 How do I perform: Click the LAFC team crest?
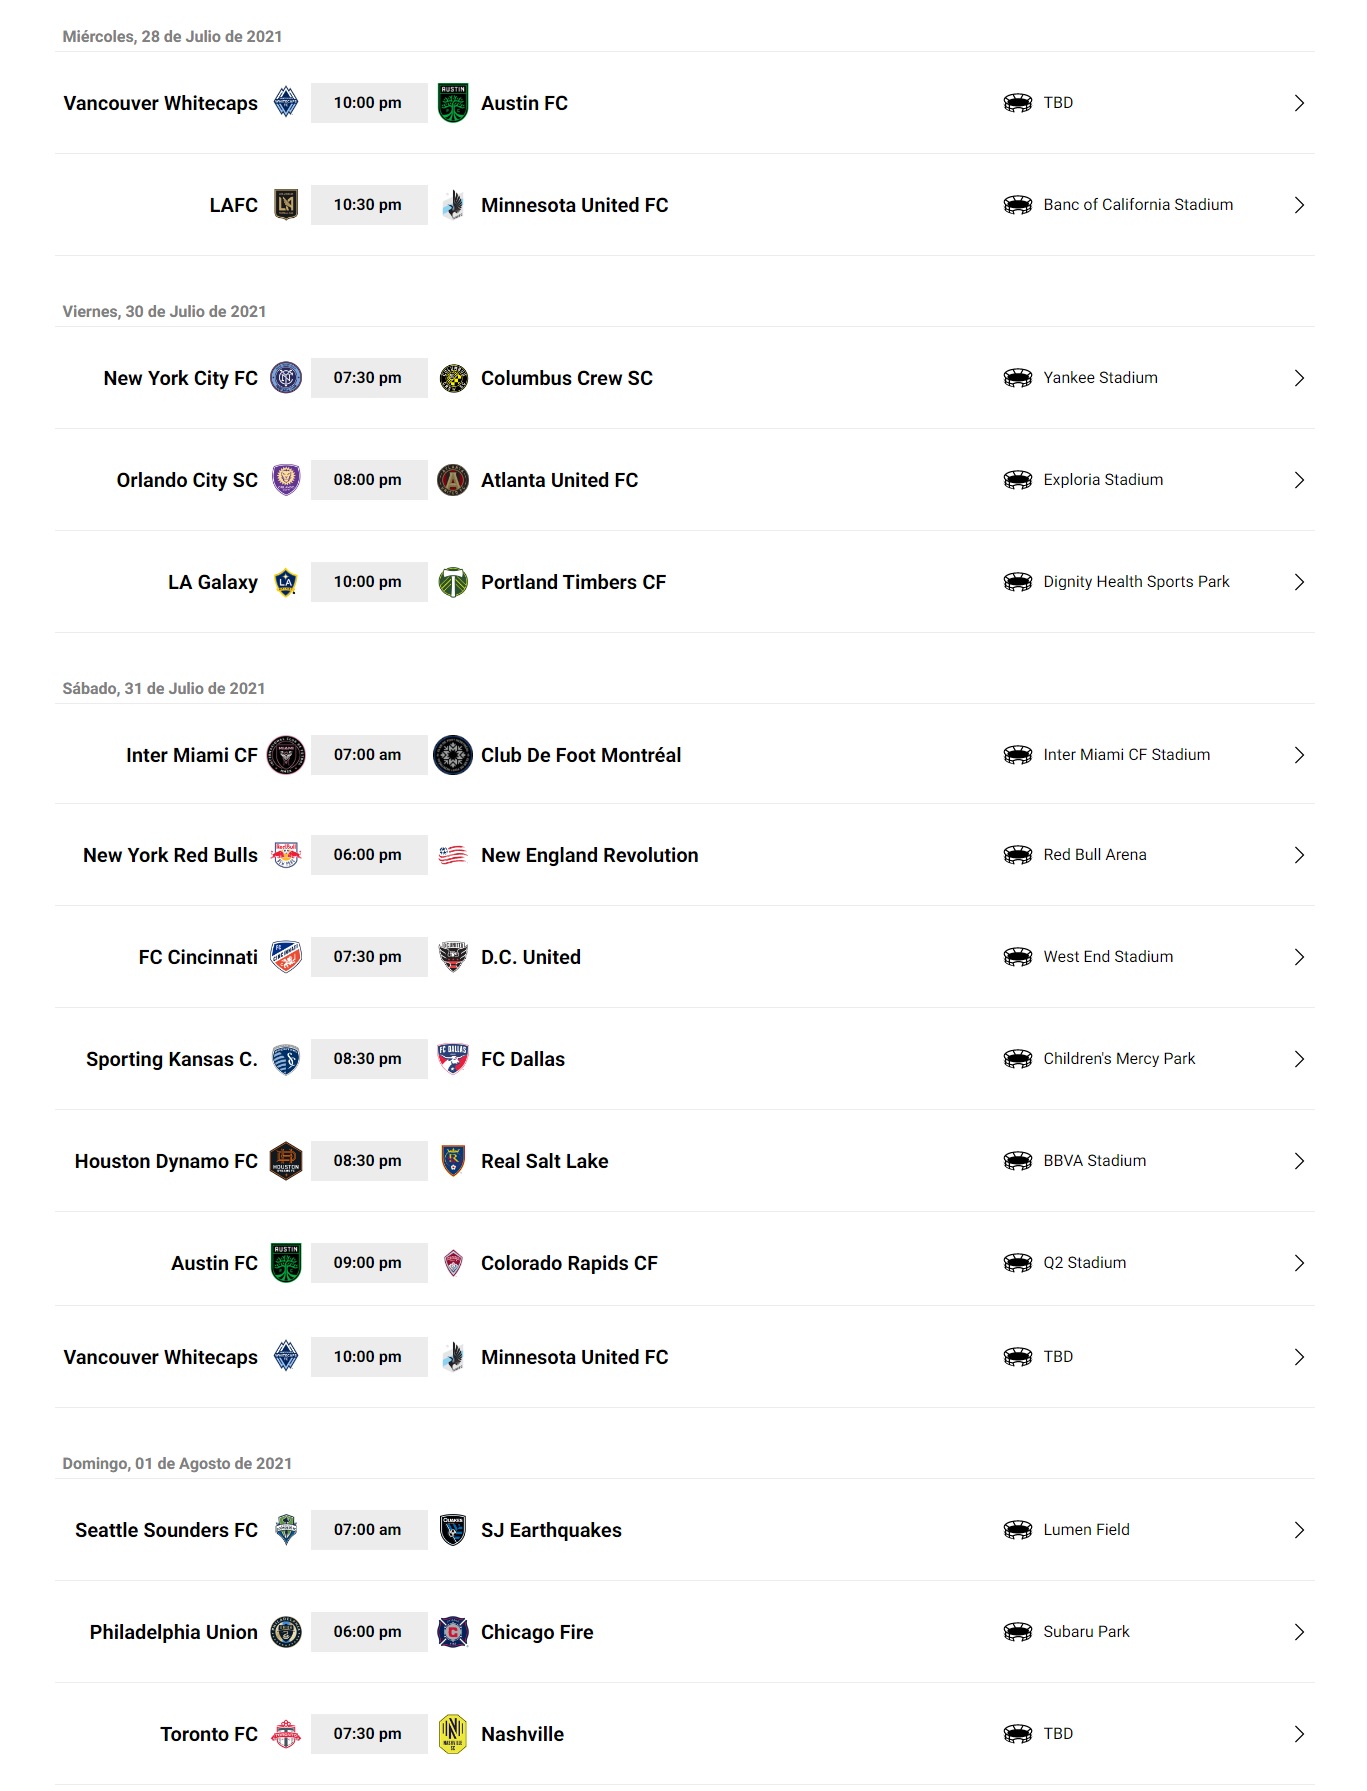coord(286,205)
